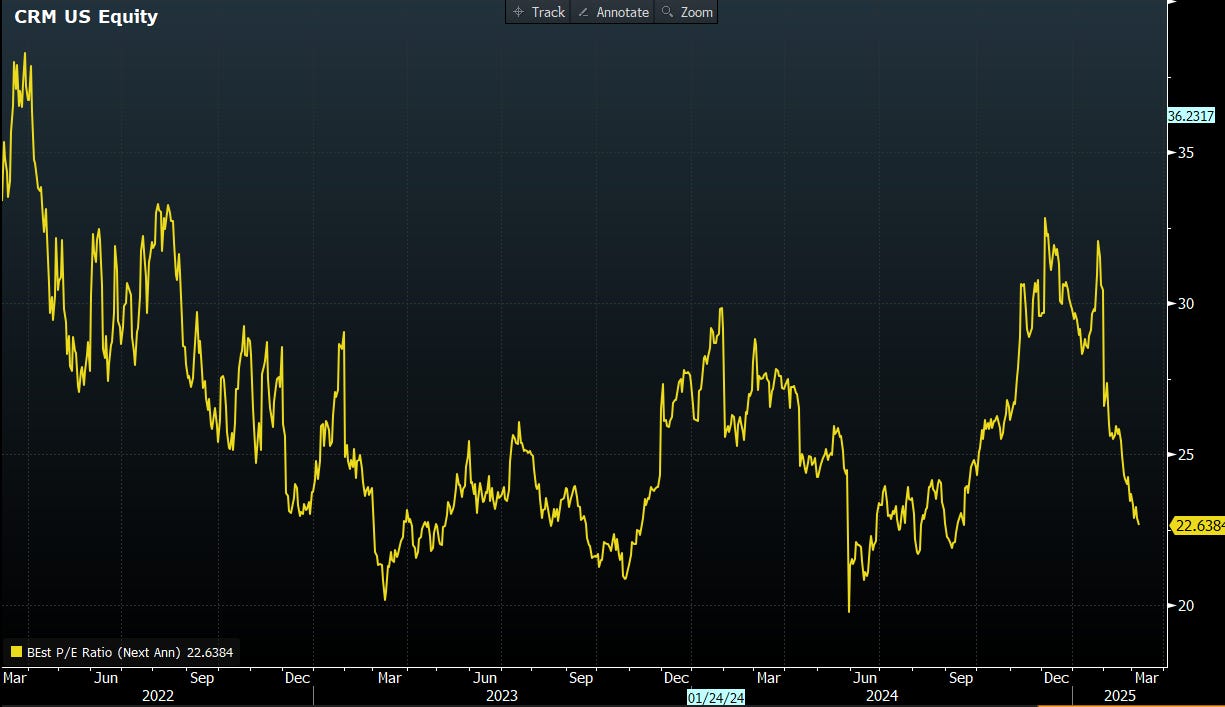The image size is (1225, 707).
Task: Select the Zoom magnifier tool
Action: tap(686, 12)
